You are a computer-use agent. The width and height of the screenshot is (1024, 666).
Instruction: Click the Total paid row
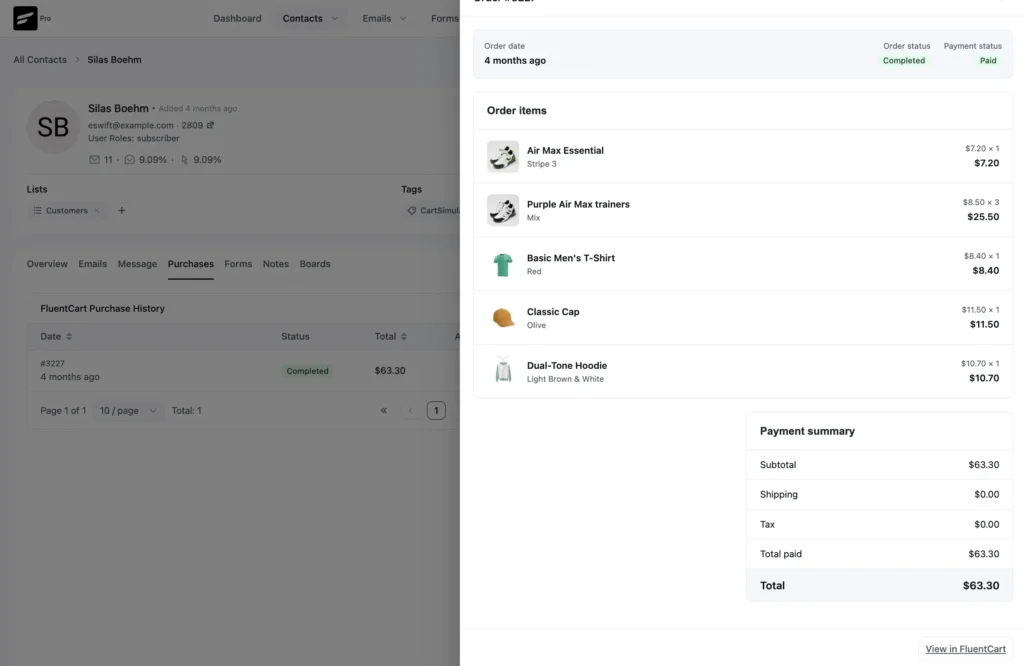[x=879, y=554]
